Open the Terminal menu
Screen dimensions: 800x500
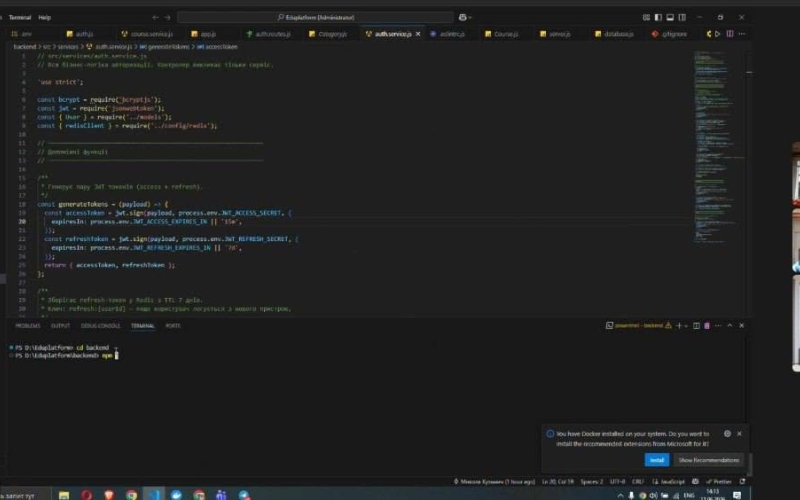coord(20,17)
